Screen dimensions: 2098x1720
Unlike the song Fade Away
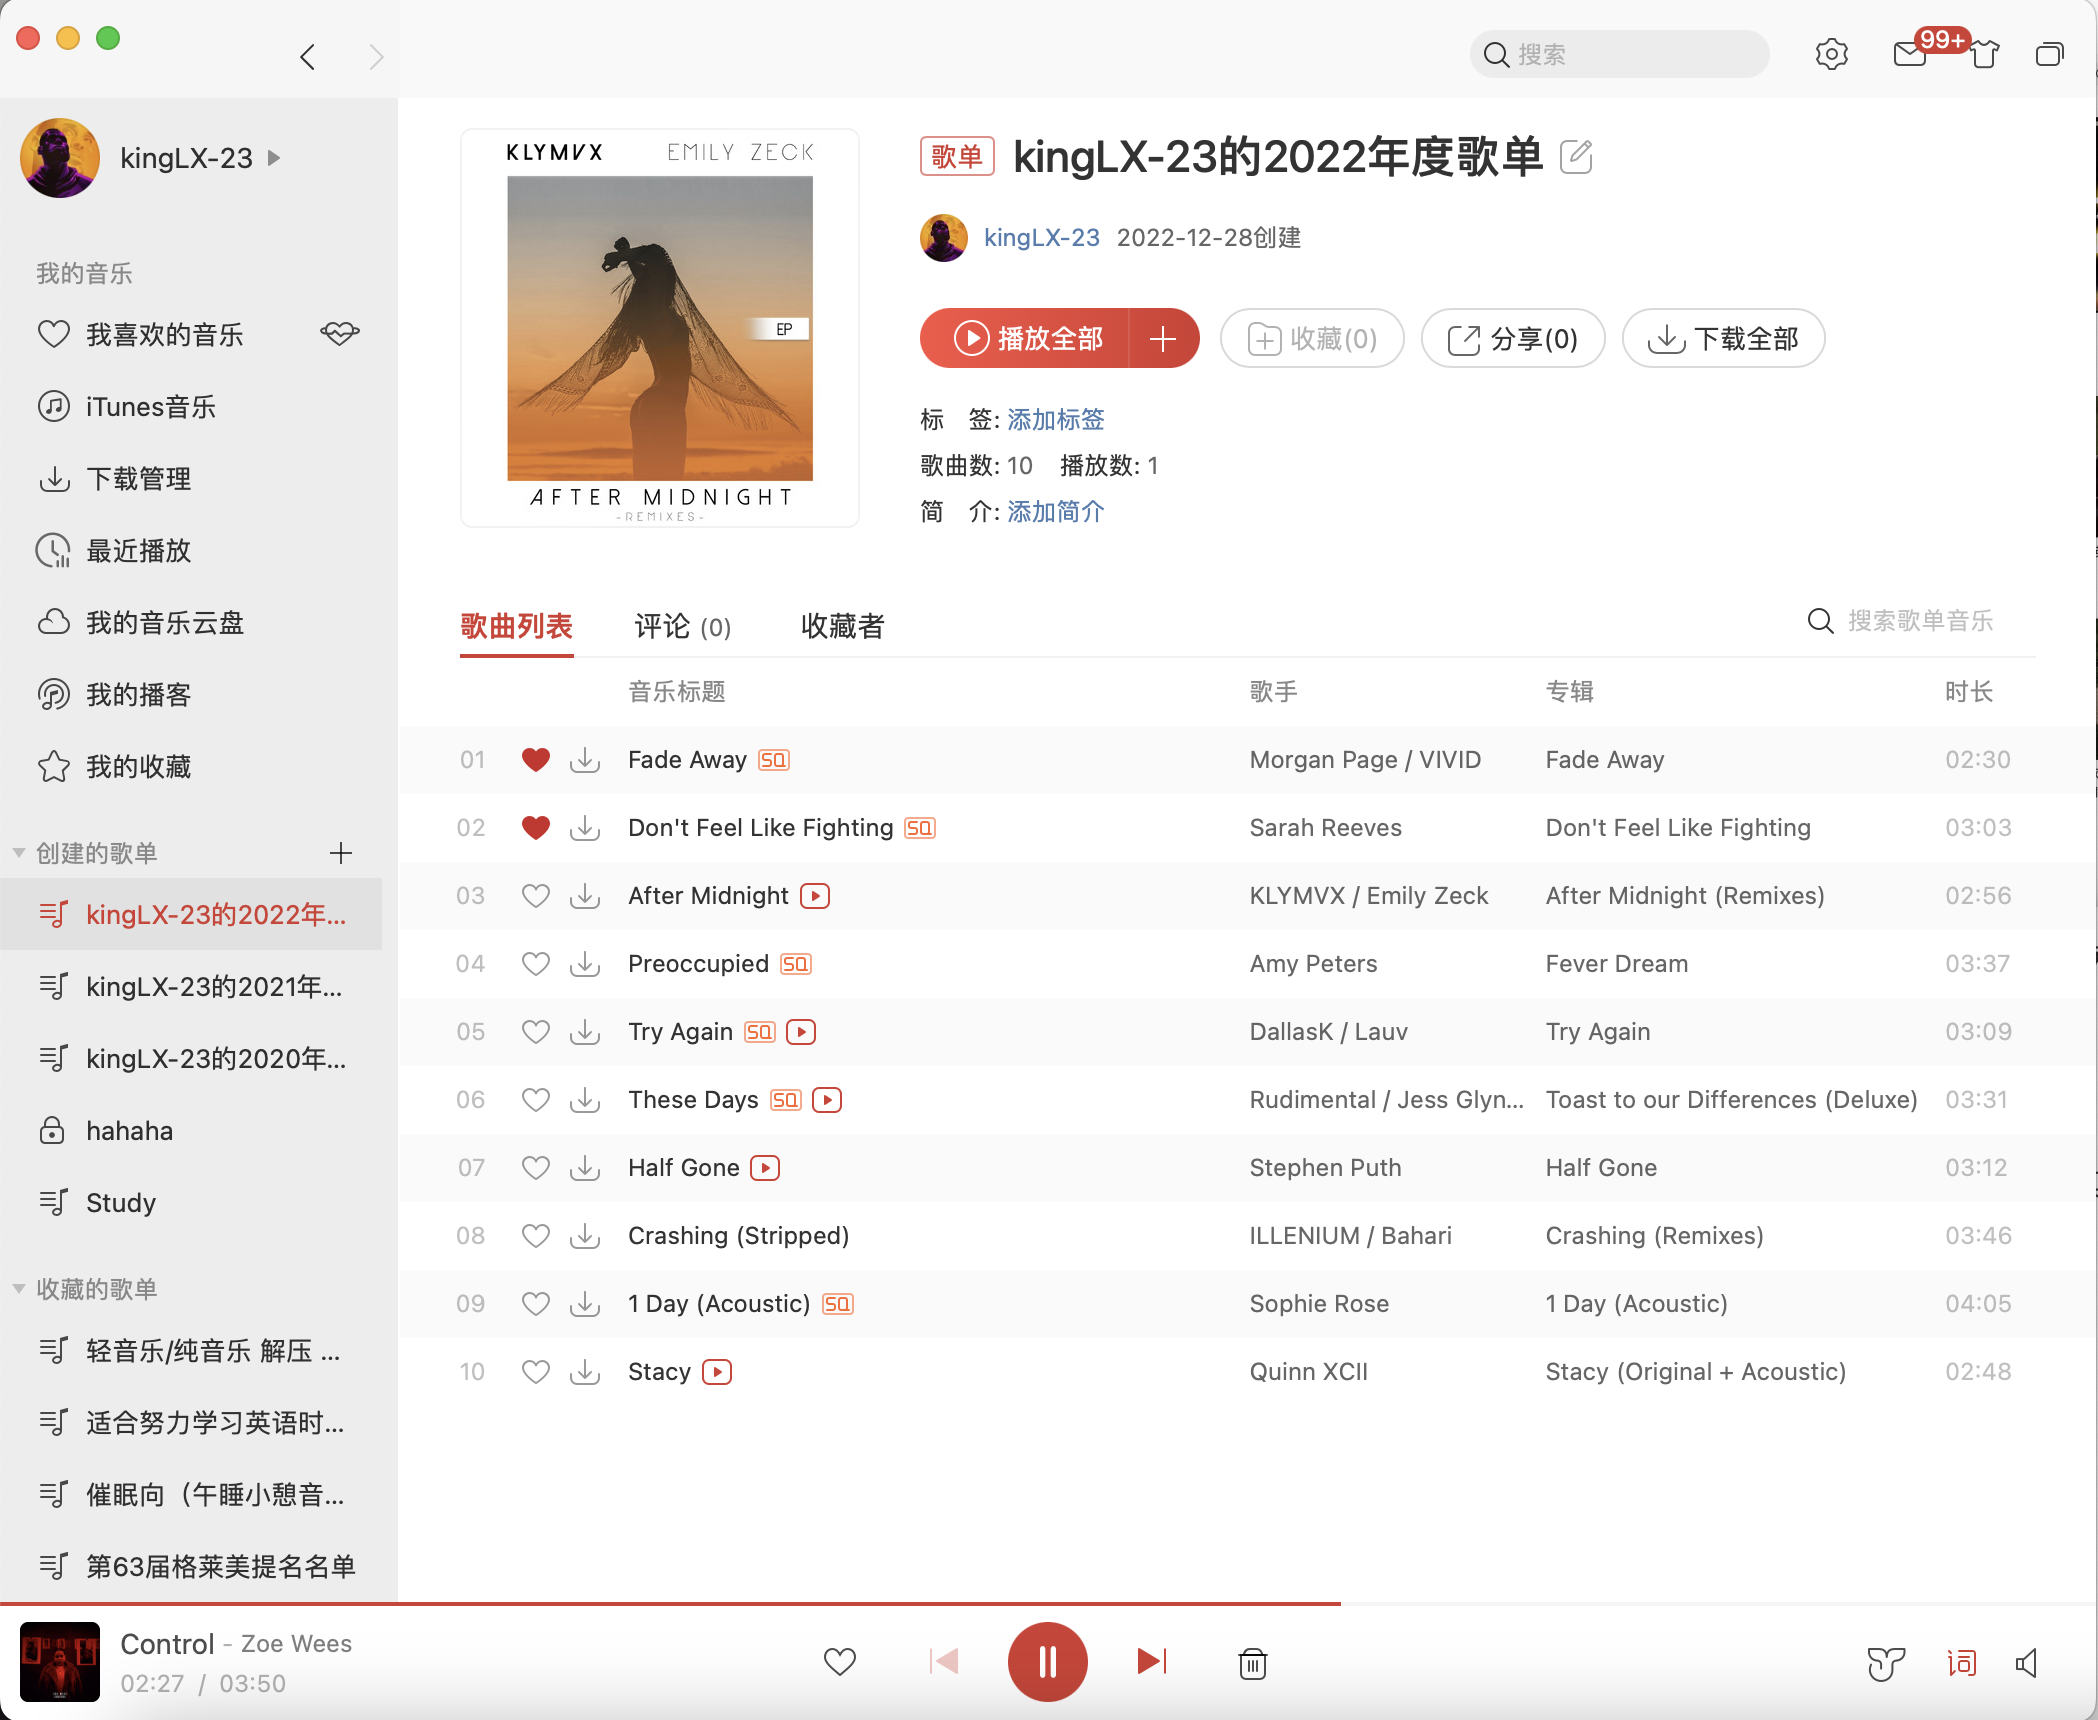pyautogui.click(x=536, y=760)
